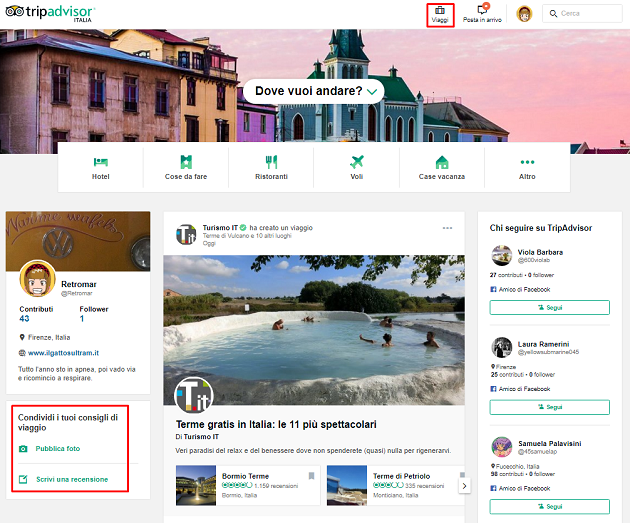Screen dimensions: 630x523
Task: Click Facebook icon under Laura Ramerini
Action: tap(493, 389)
